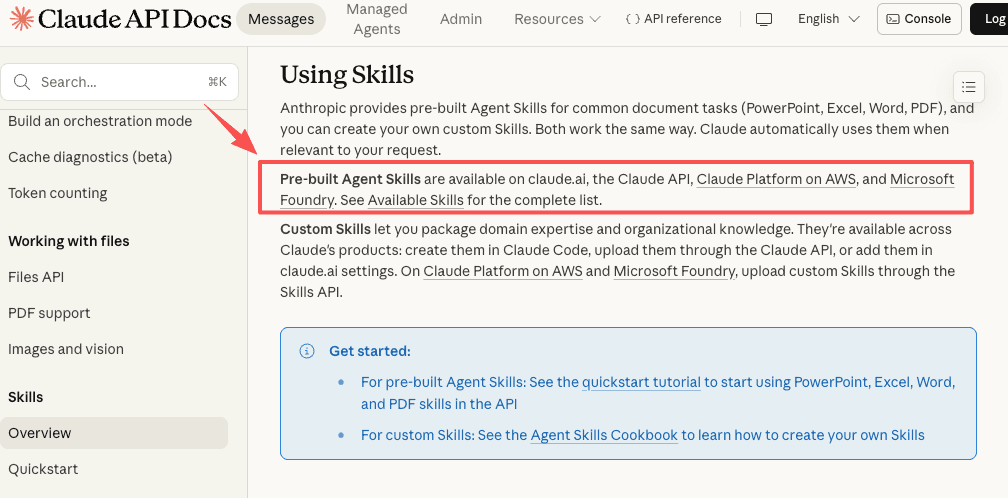Viewport: 1008px width, 498px height.
Task: Open Build an orchestration mode page
Action: [x=100, y=121]
